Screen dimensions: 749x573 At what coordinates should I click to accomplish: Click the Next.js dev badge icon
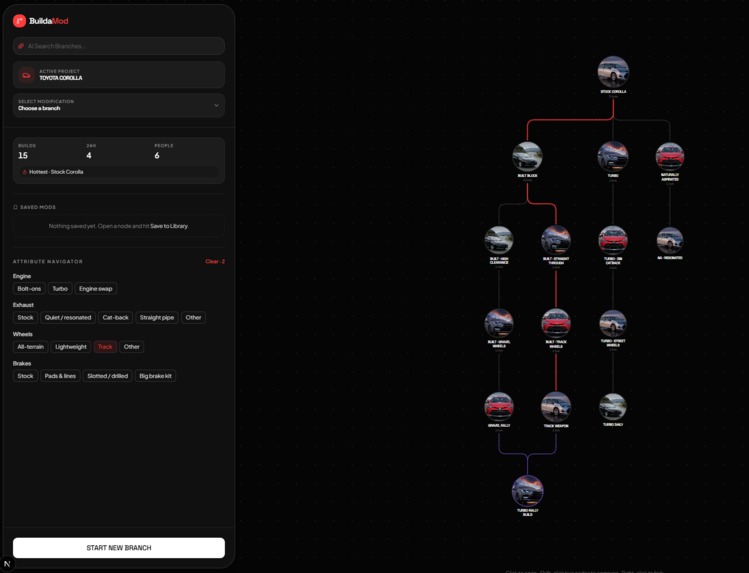7,564
